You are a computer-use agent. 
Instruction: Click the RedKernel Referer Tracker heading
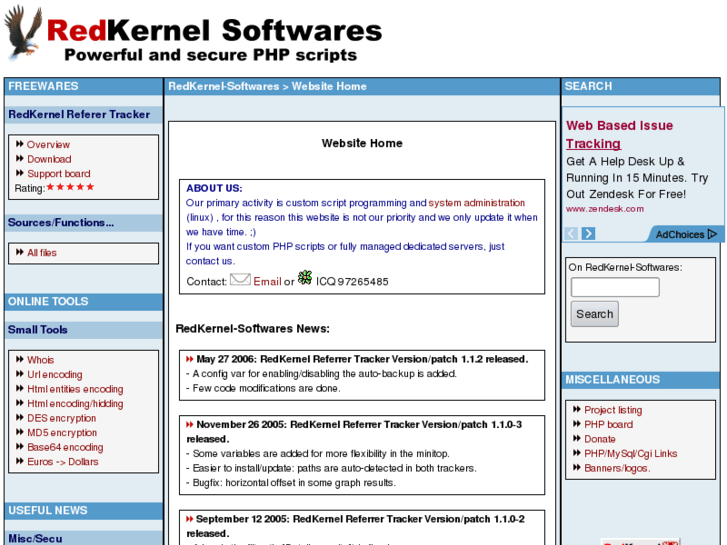[x=79, y=115]
